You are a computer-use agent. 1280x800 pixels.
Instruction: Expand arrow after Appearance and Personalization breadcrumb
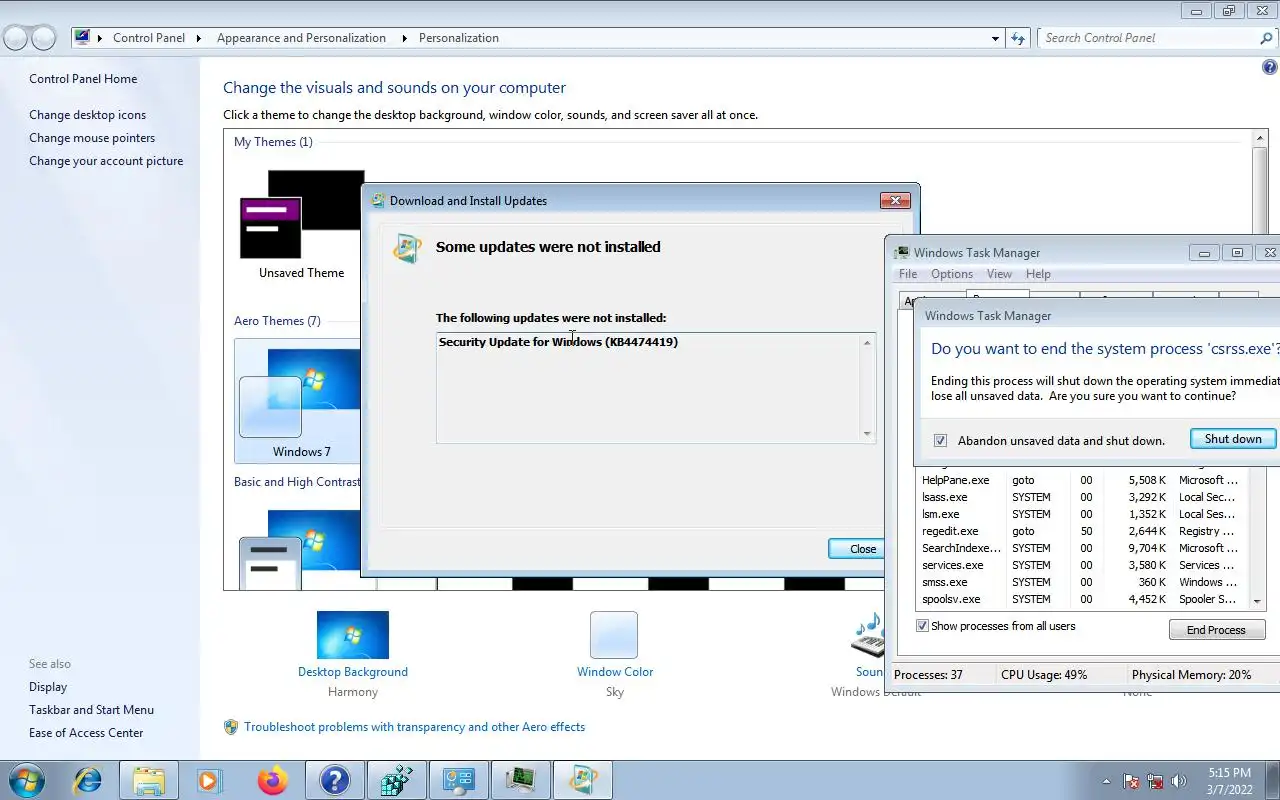(405, 38)
